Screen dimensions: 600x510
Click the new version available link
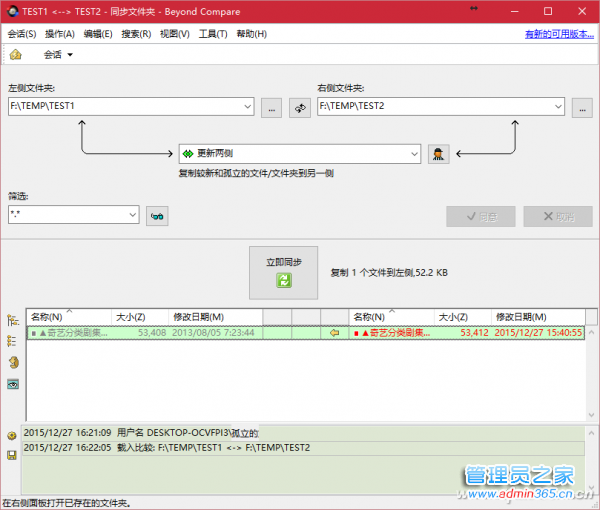(559, 34)
